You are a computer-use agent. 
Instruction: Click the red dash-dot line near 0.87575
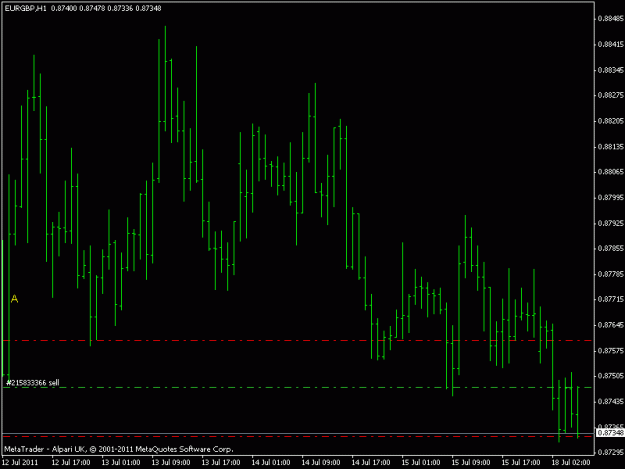(297, 341)
